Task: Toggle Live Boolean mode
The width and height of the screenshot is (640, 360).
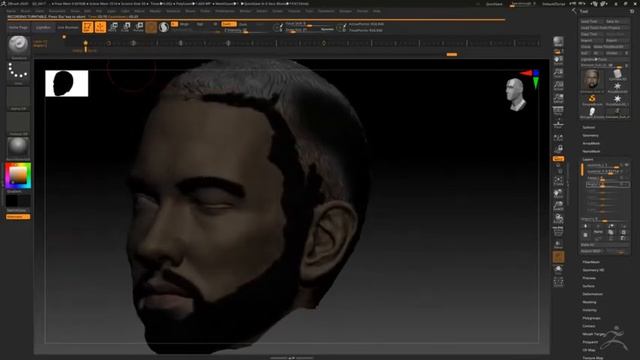Action: 68,27
